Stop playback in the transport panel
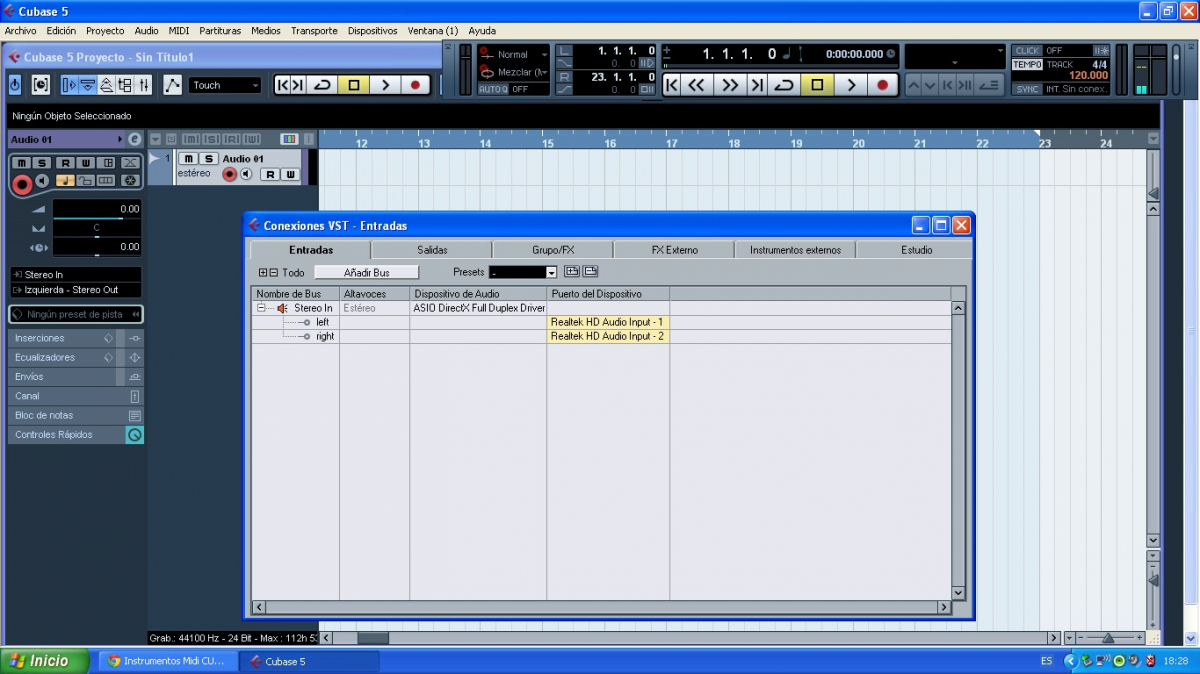This screenshot has height=674, width=1200. click(x=817, y=85)
